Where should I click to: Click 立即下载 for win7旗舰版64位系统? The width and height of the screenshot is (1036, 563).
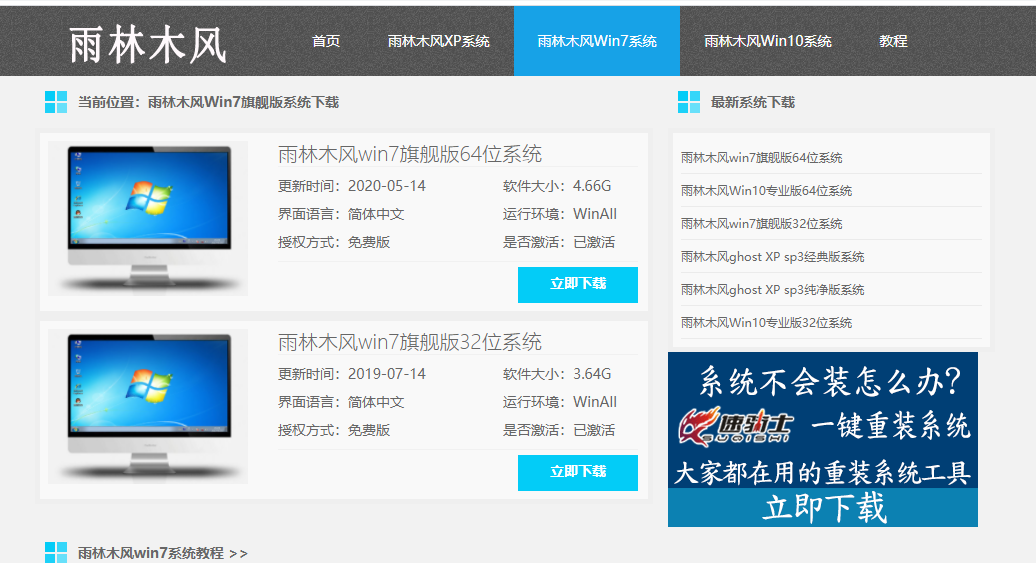click(577, 284)
